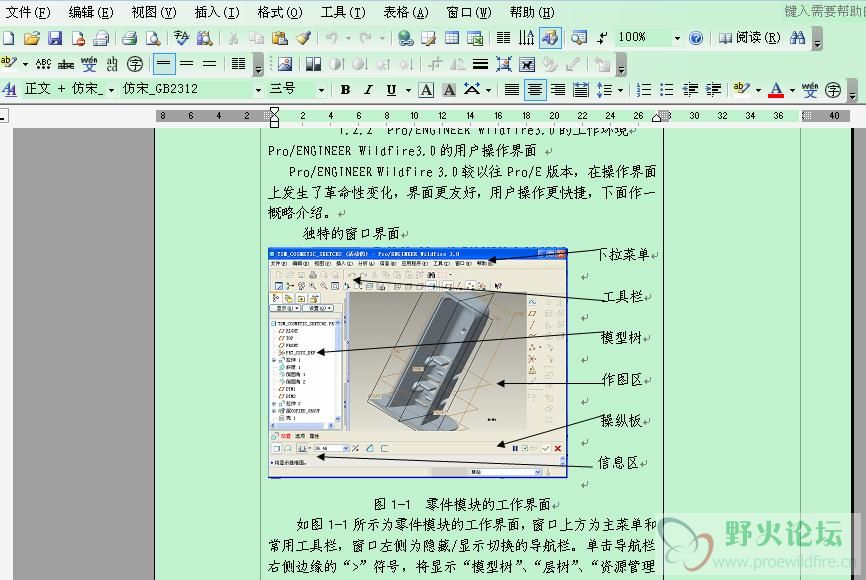Open the picture Text Wrapping icon
This screenshot has height=580, width=866.
coord(527,64)
